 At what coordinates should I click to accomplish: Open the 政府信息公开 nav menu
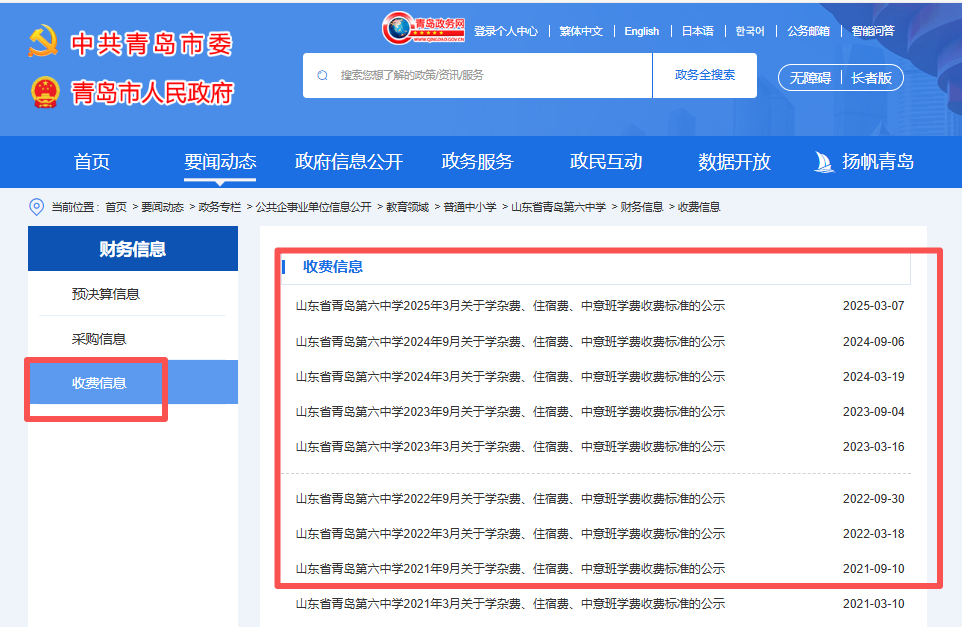tap(349, 162)
